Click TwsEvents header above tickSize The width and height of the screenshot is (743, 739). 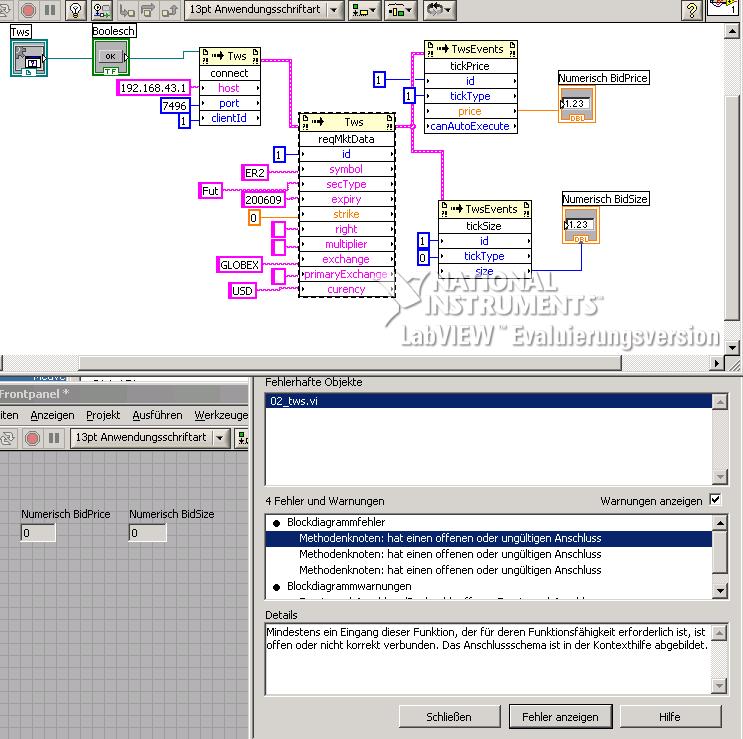[x=485, y=209]
